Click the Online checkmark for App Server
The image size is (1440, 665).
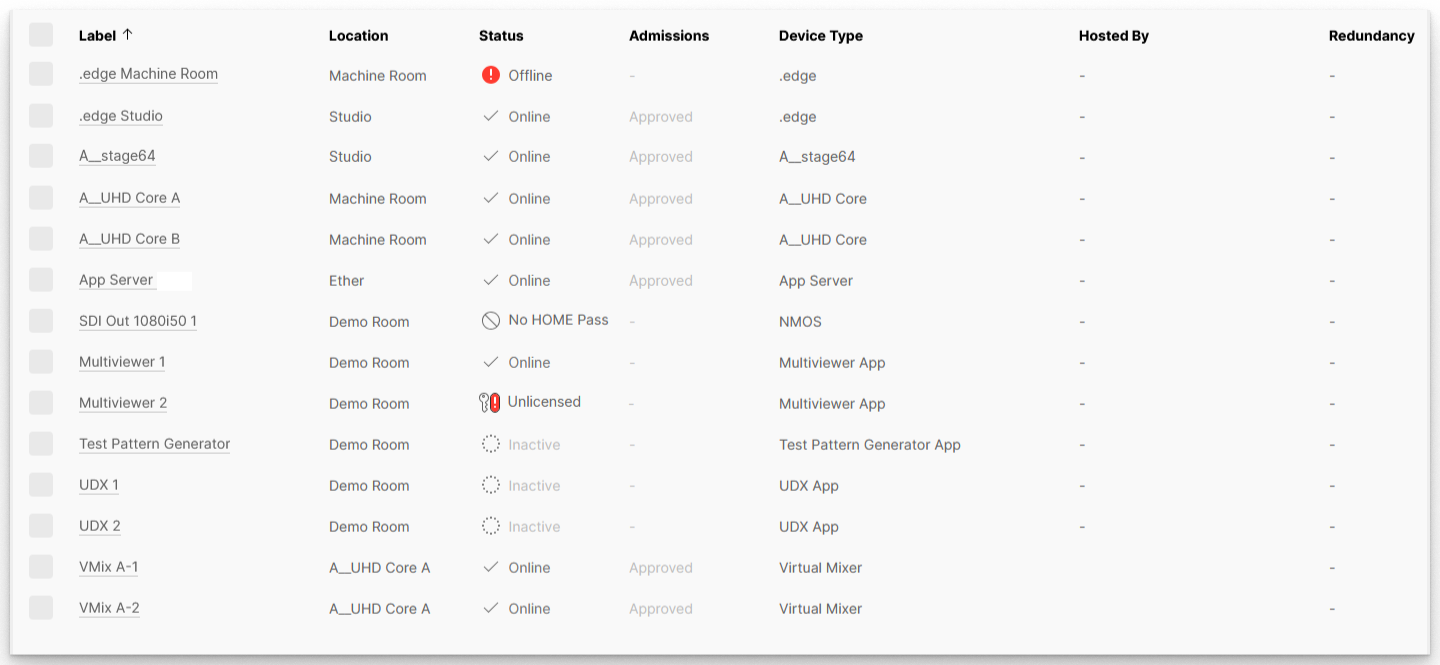(x=490, y=280)
